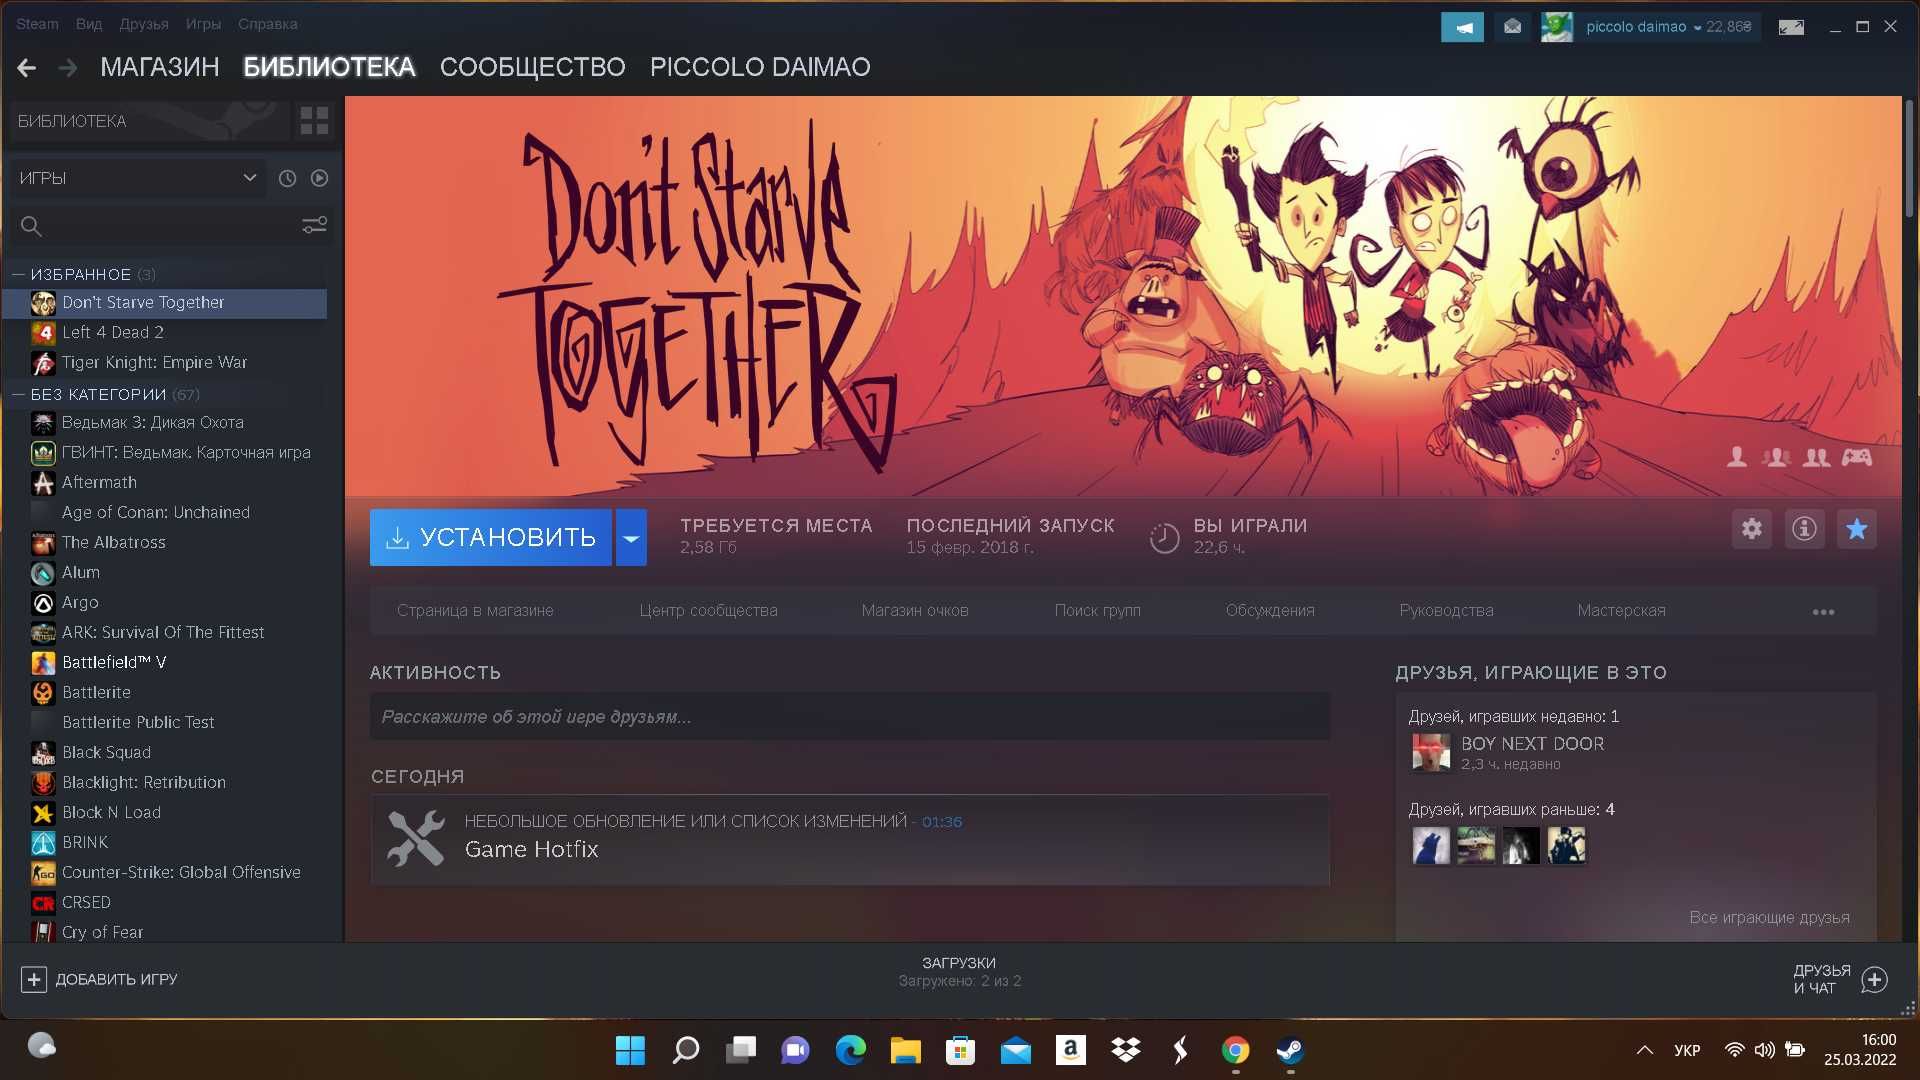
Task: Click the ellipsis more options button
Action: point(1824,611)
